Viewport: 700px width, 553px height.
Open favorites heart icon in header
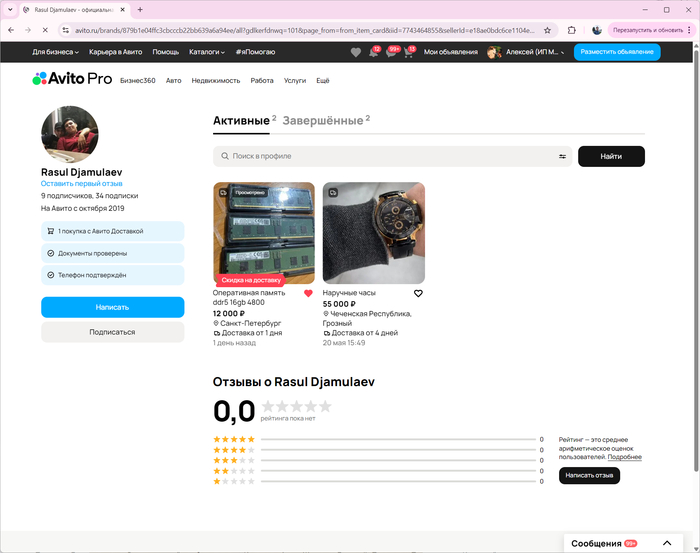tap(356, 52)
